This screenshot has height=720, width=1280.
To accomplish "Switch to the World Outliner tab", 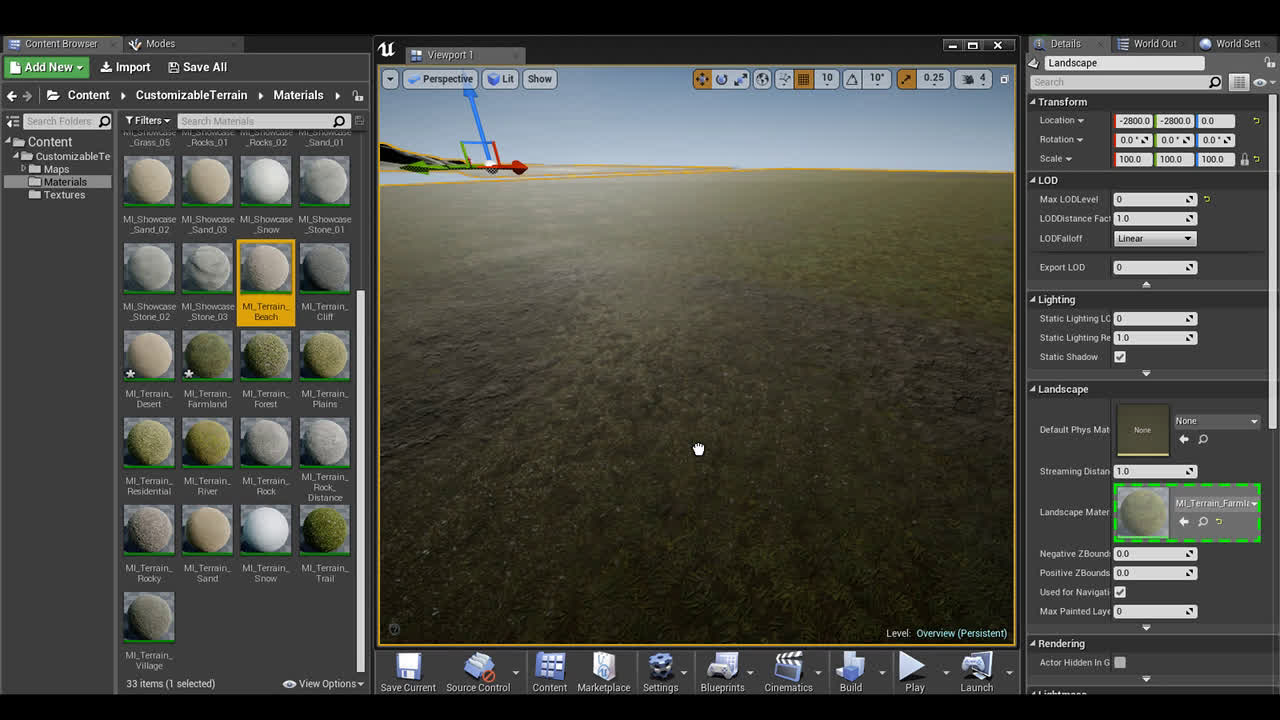I will point(1154,44).
